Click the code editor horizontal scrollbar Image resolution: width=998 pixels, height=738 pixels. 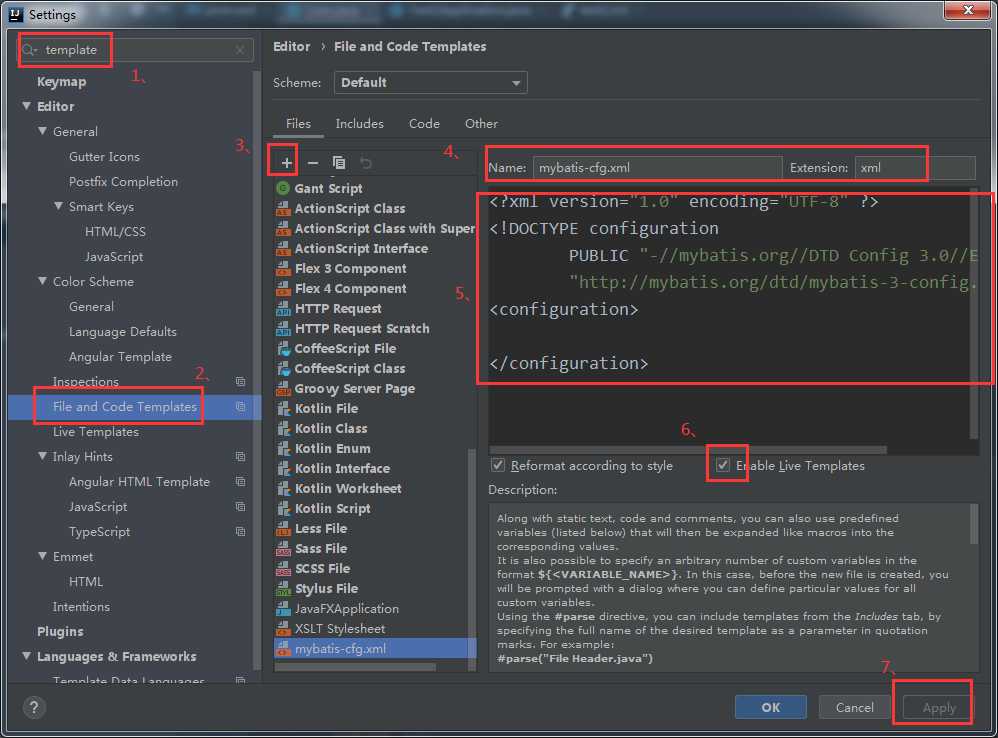click(687, 450)
